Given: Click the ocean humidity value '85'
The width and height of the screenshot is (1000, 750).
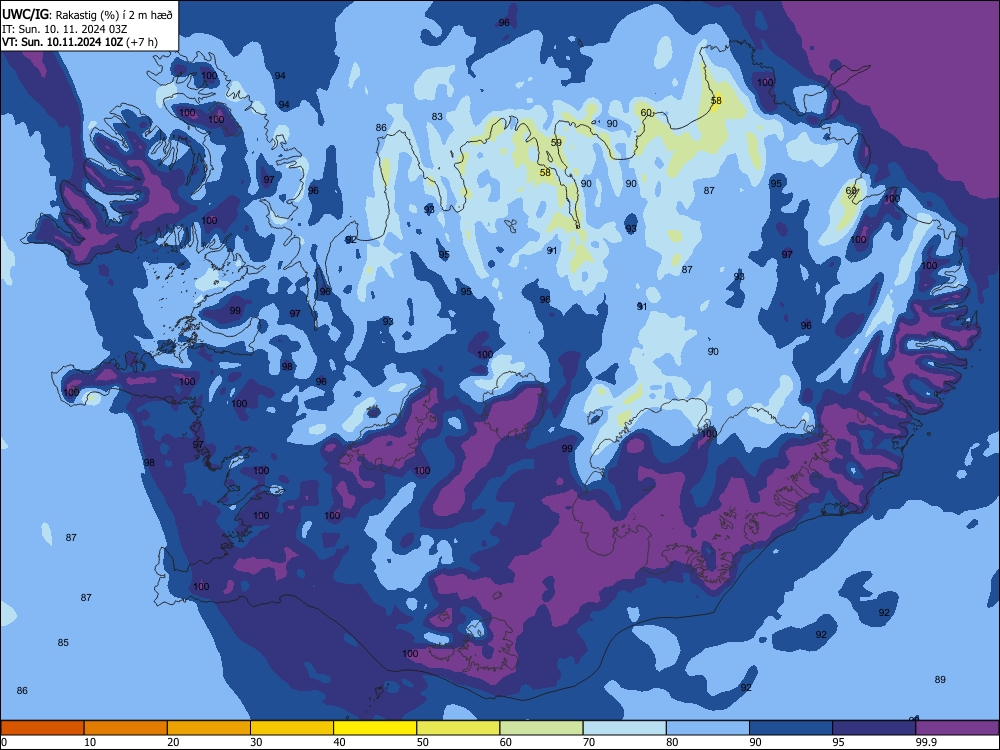Looking at the screenshot, I should pos(63,642).
